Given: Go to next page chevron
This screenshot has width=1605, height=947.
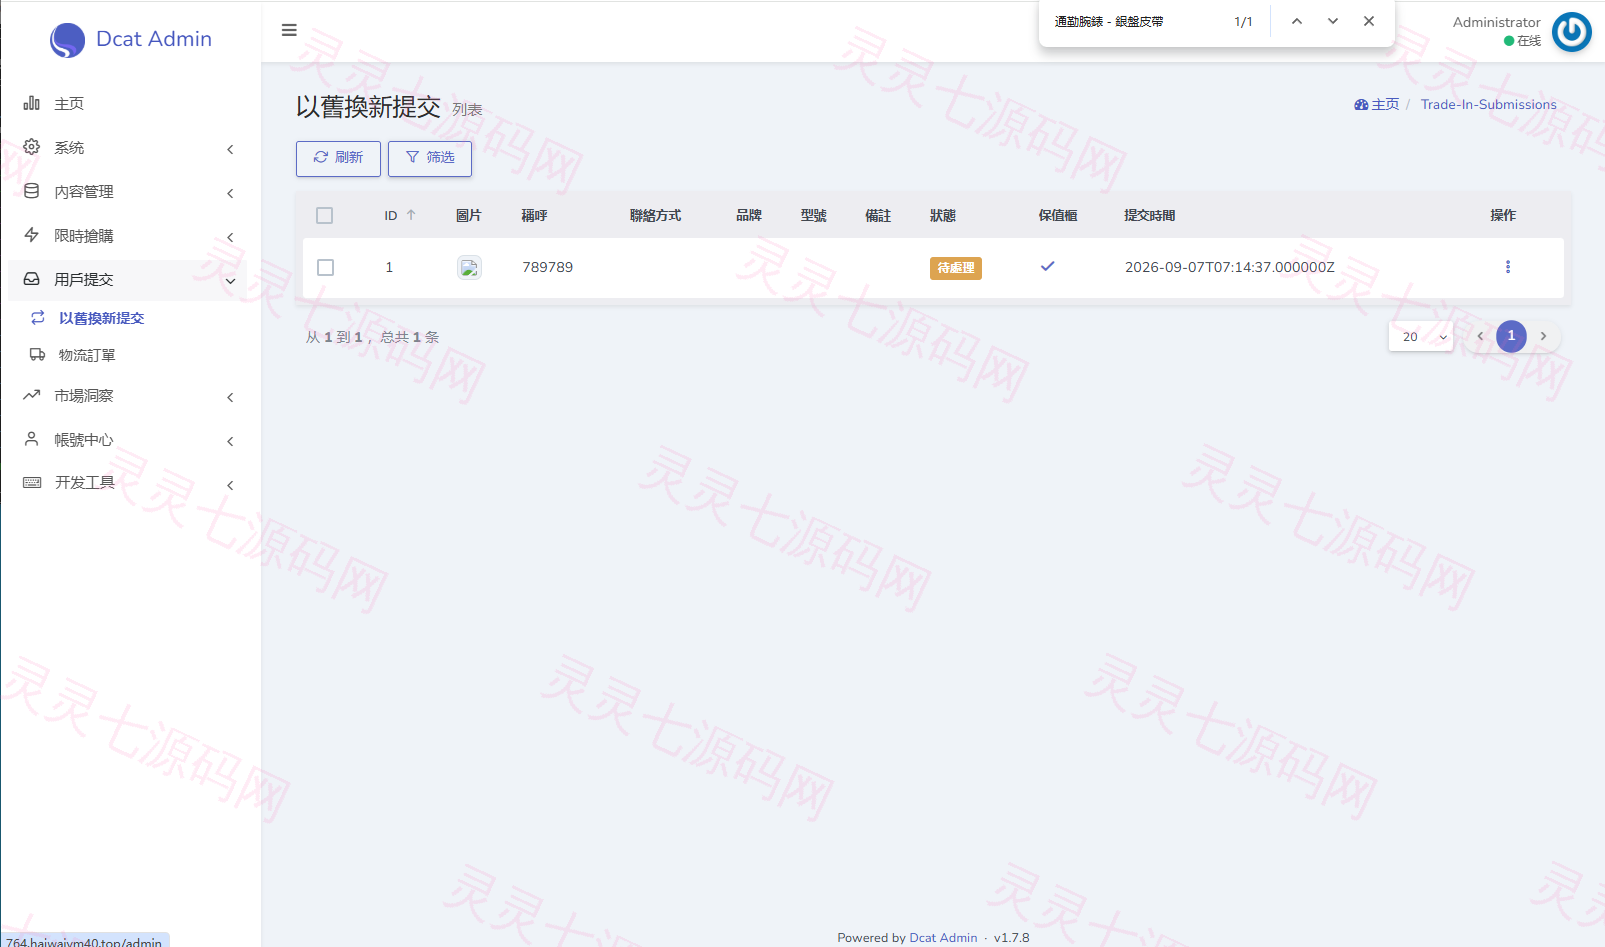Looking at the screenshot, I should tap(1543, 336).
